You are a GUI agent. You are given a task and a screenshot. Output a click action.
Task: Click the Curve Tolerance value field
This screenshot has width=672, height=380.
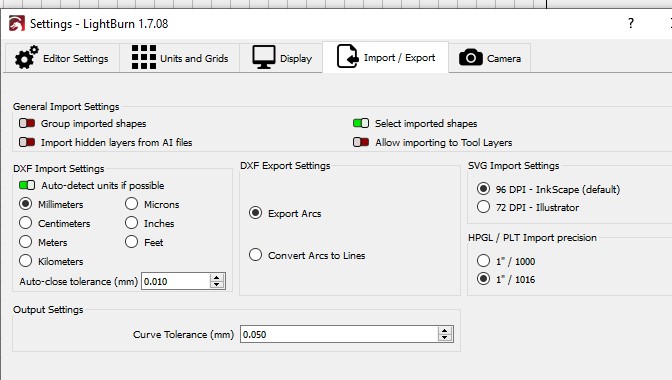coord(339,334)
